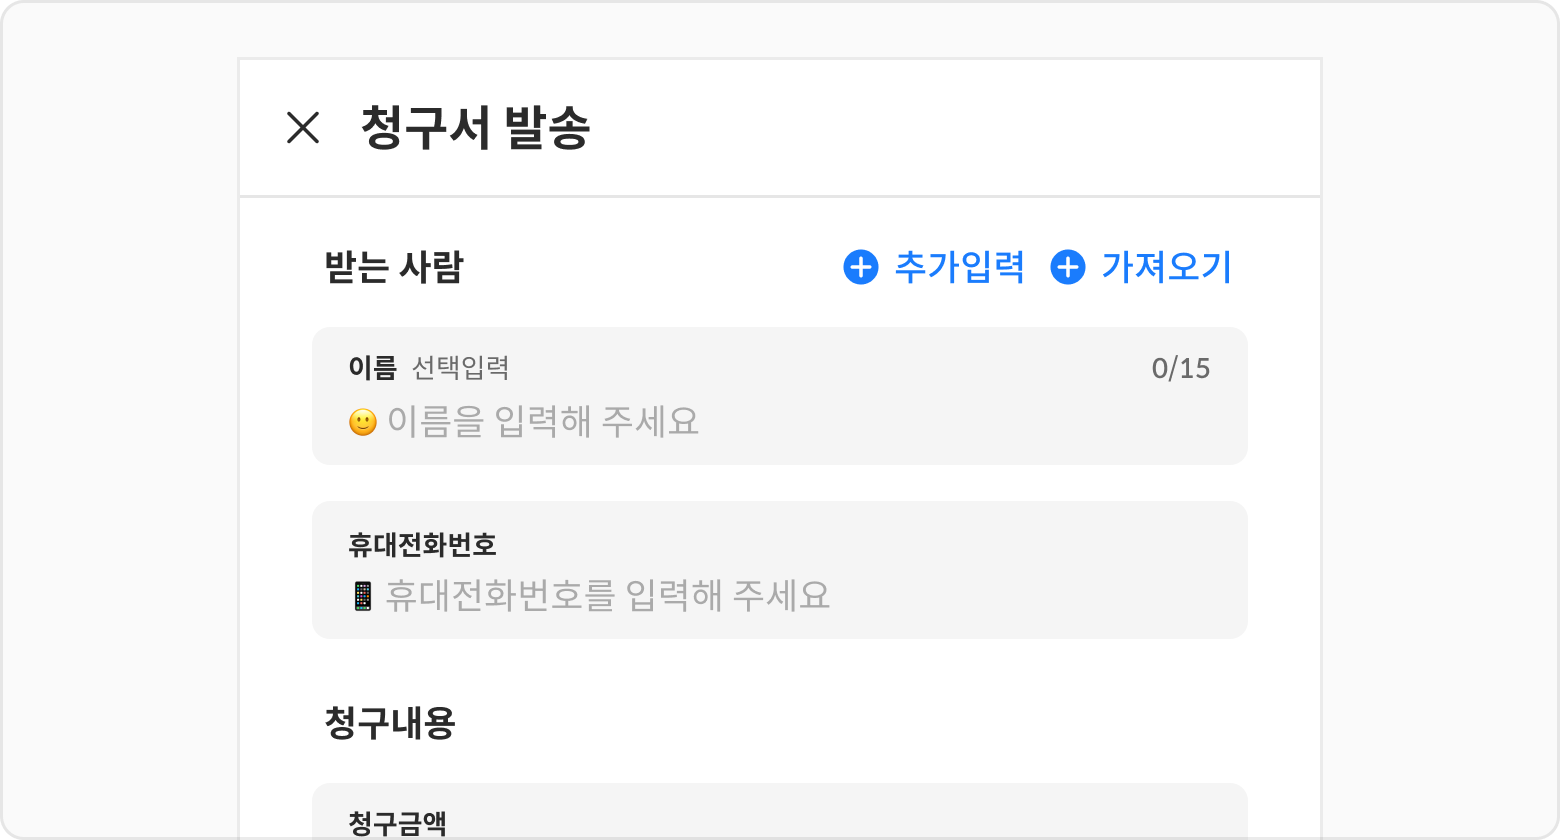This screenshot has height=840, width=1560.
Task: Select the 청구금액 input field
Action: coord(780,812)
